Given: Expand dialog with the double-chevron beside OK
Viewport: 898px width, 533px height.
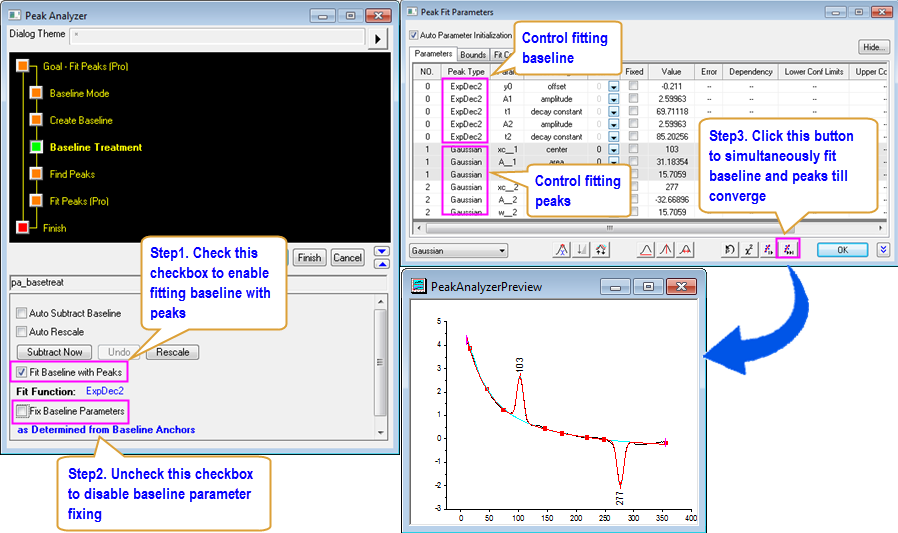Looking at the screenshot, I should coord(883,250).
